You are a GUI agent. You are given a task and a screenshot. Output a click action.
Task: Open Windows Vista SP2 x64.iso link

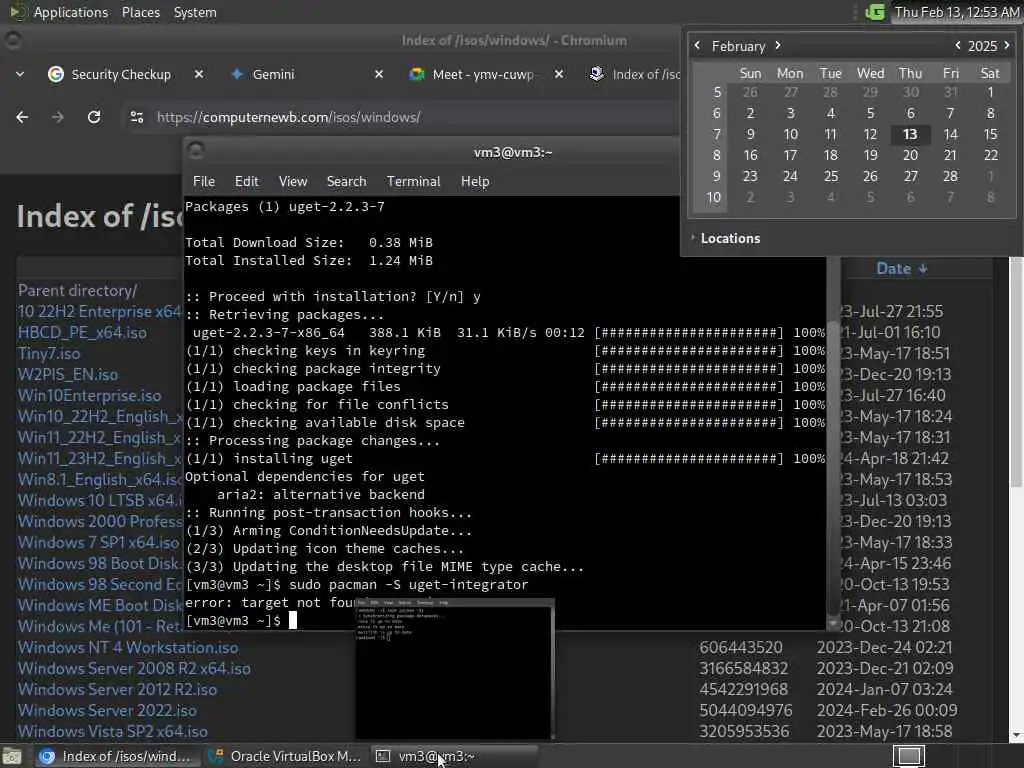[112, 731]
